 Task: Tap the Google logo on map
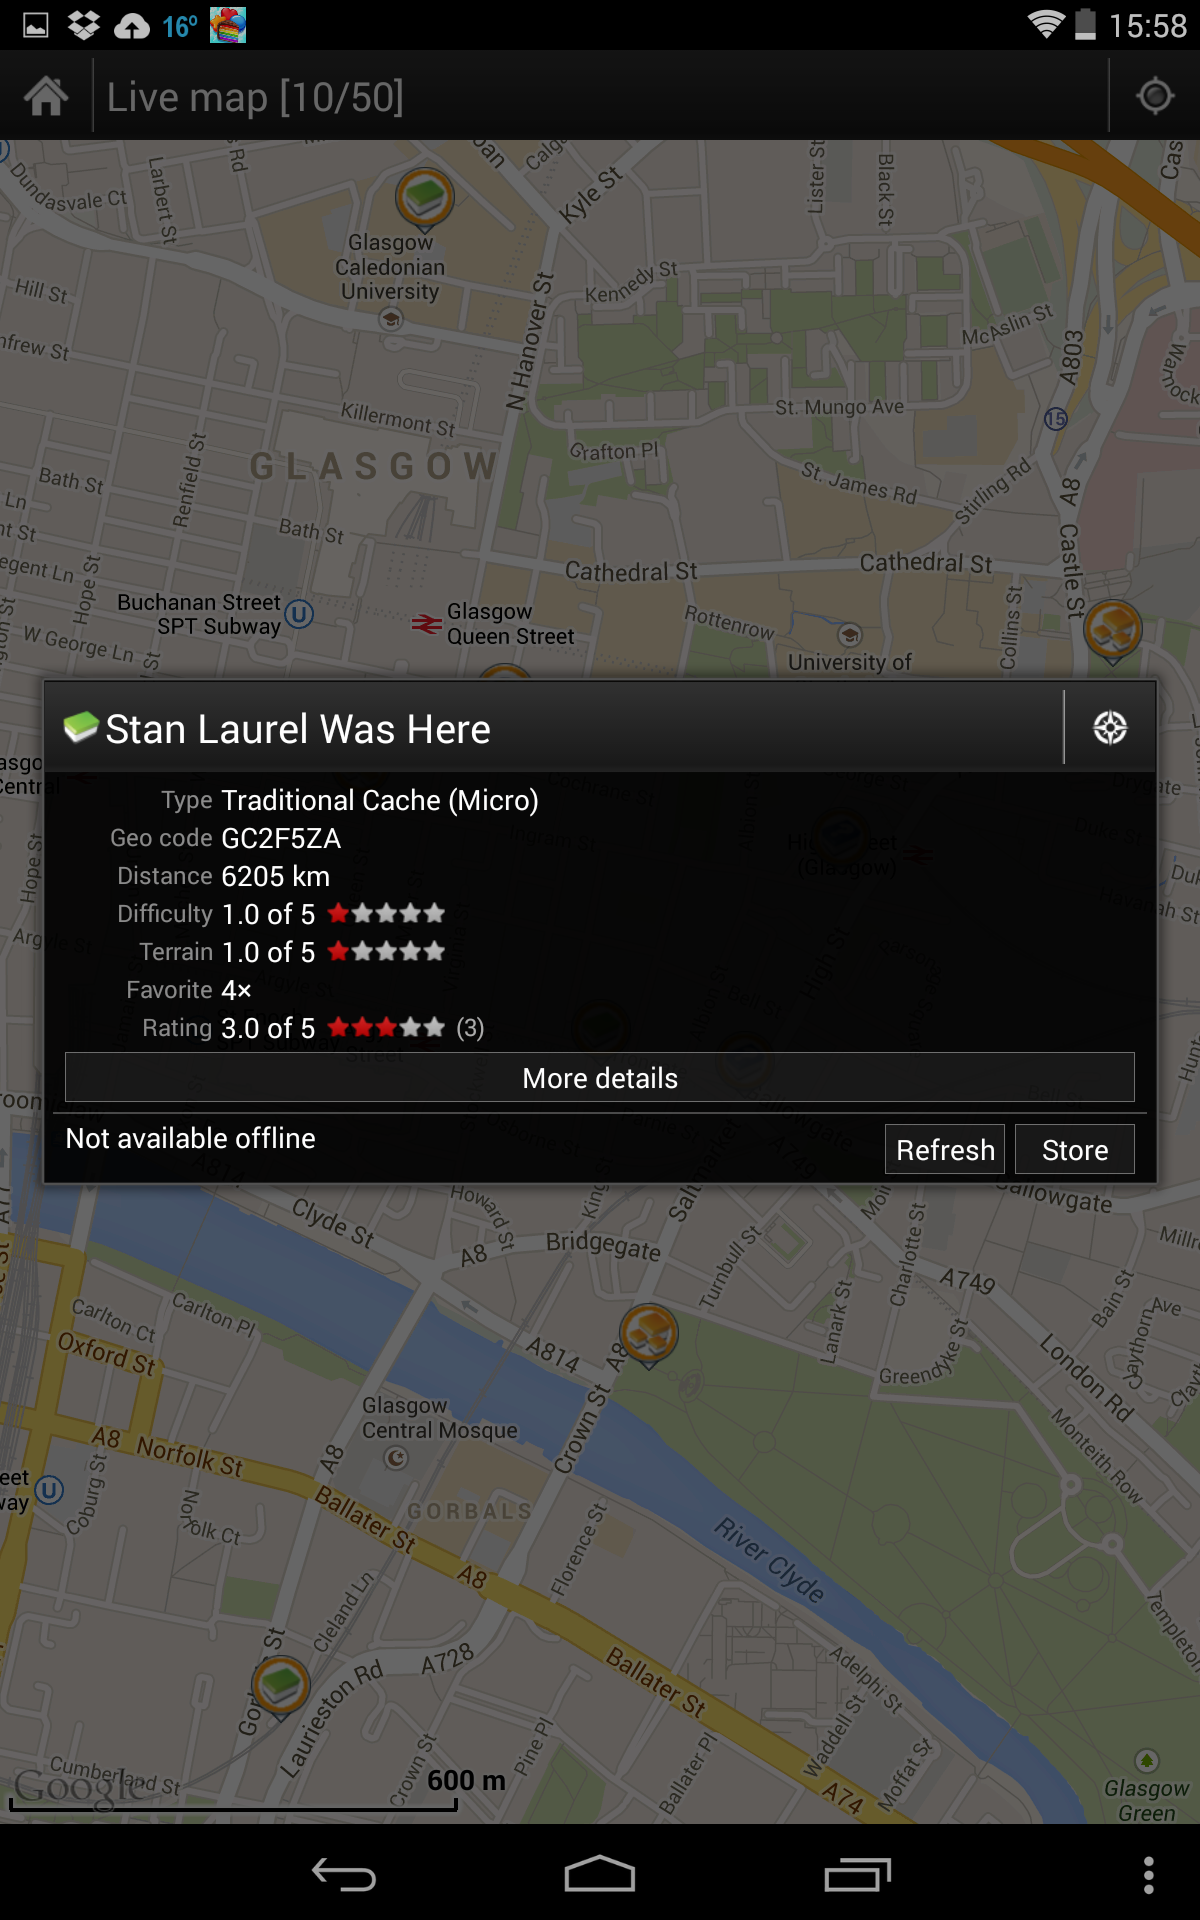[x=78, y=1786]
